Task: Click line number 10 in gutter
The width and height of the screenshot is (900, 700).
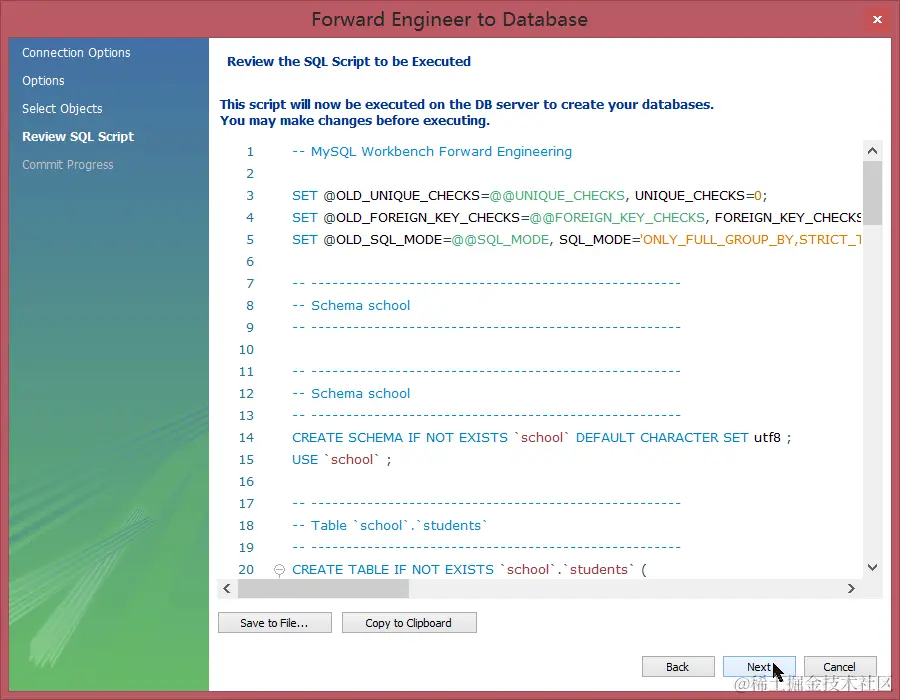Action: [x=247, y=350]
